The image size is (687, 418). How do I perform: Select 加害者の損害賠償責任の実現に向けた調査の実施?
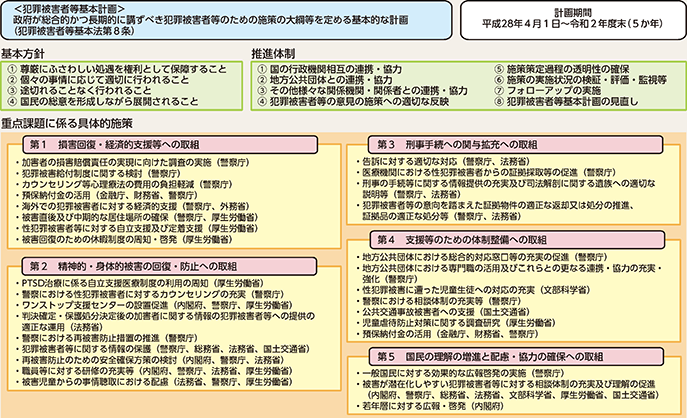click(133, 162)
